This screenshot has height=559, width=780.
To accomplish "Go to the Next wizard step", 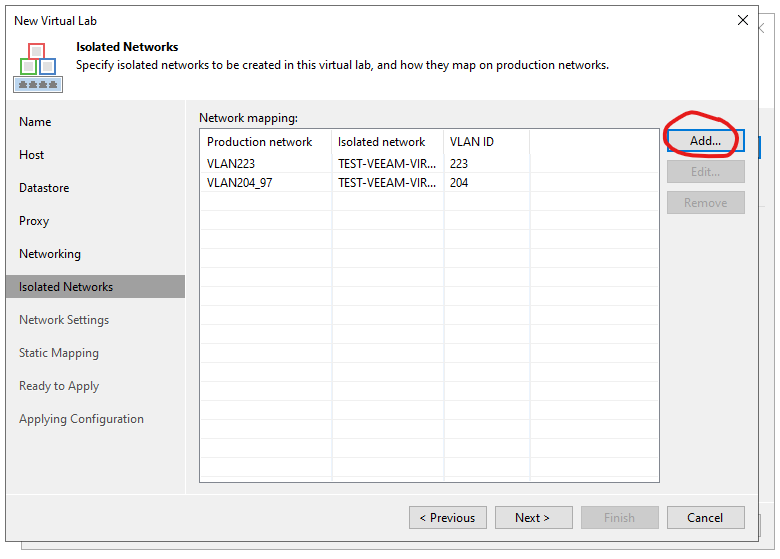I will point(533,518).
